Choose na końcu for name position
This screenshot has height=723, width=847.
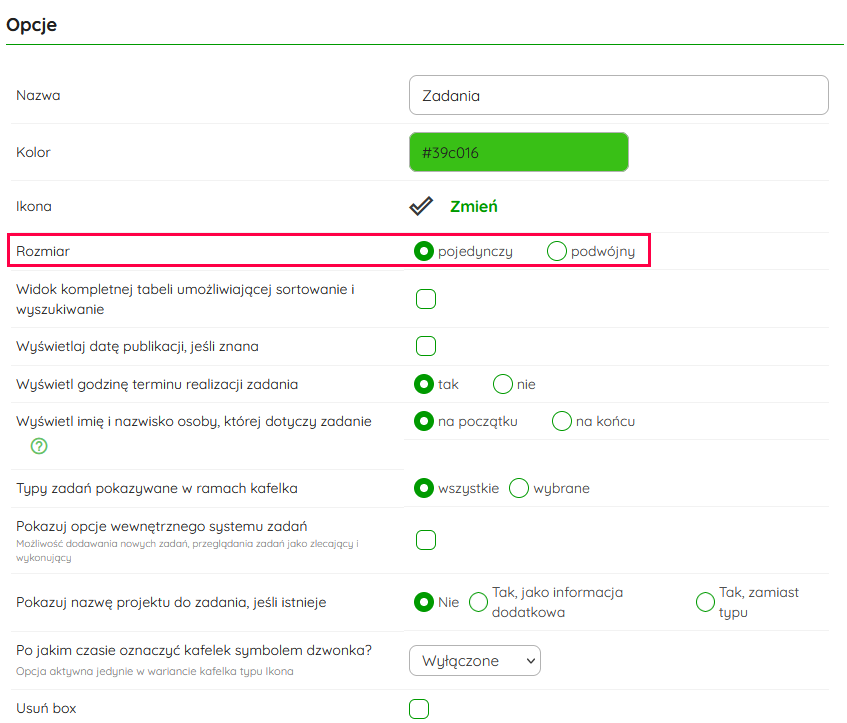point(562,421)
